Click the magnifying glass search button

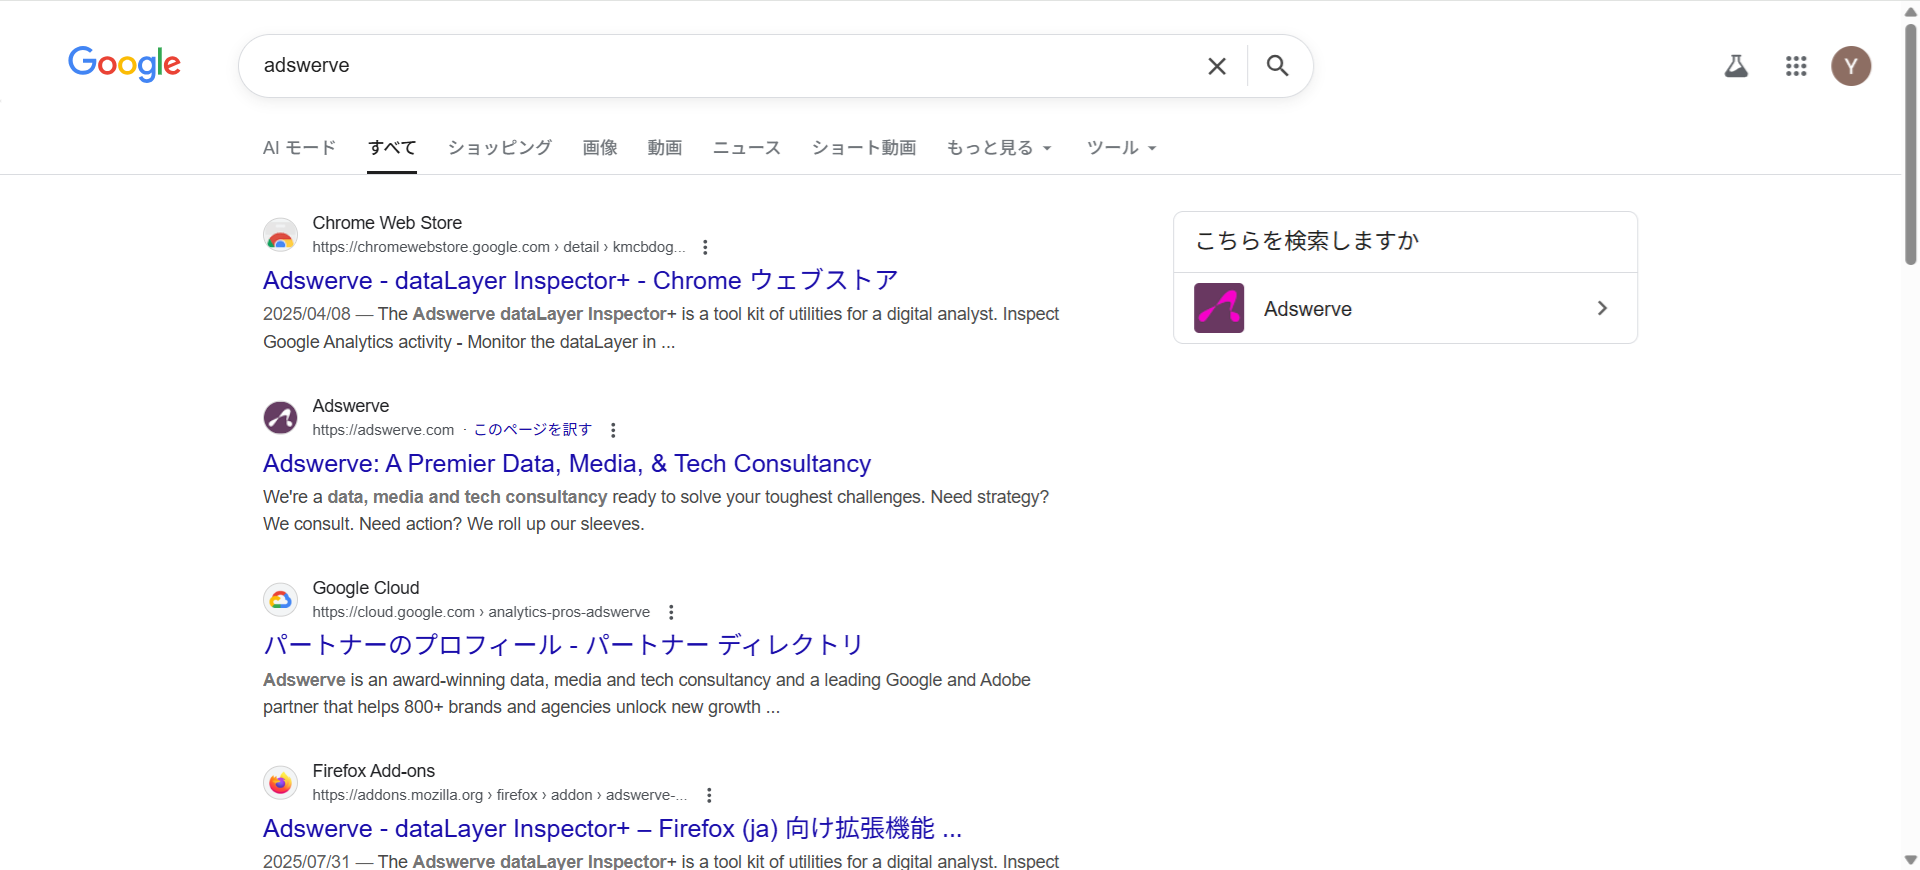point(1277,66)
